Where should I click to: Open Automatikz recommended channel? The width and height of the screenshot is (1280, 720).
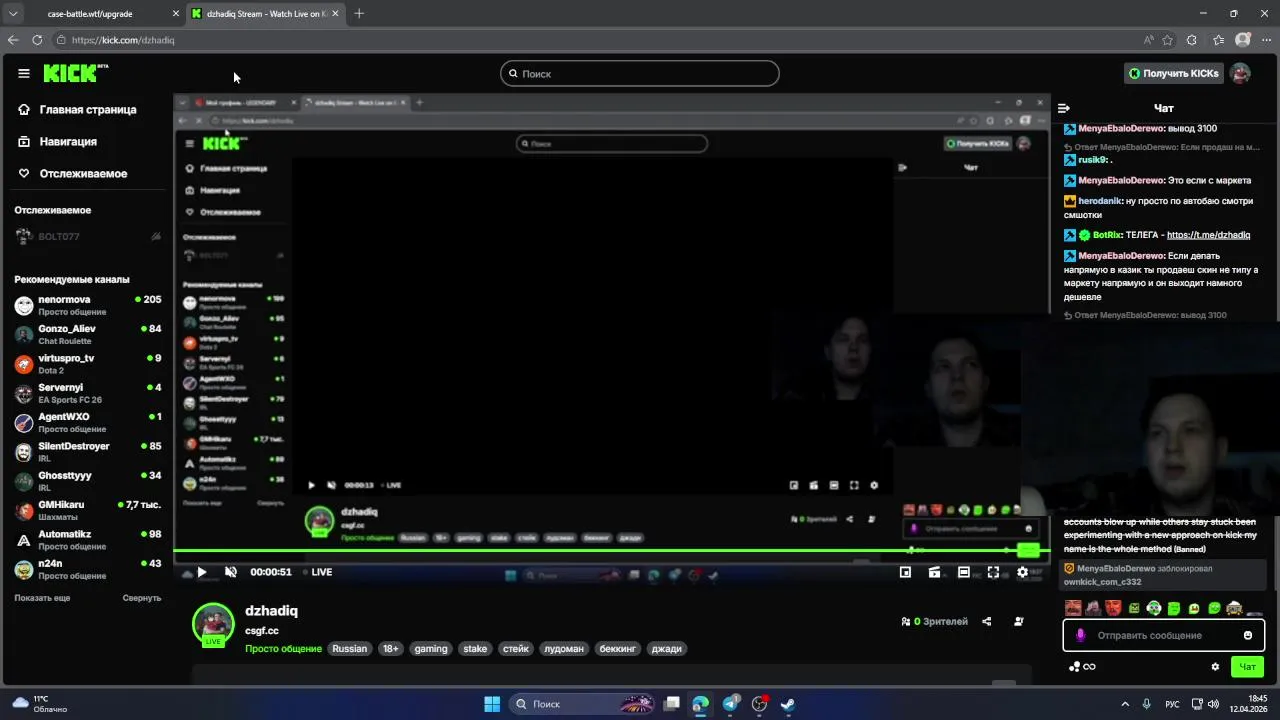pos(87,540)
